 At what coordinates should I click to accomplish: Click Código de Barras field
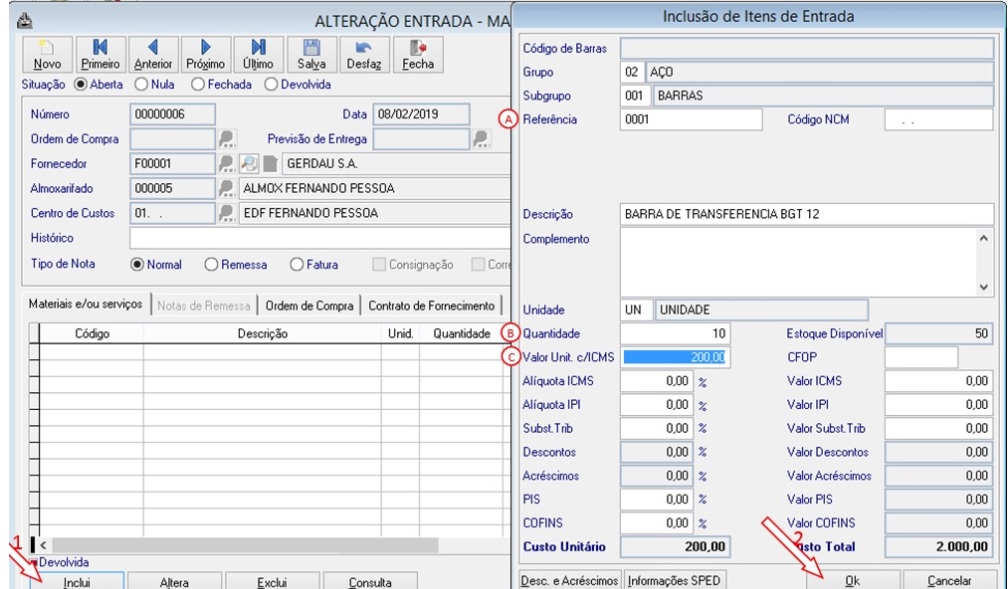tap(807, 48)
